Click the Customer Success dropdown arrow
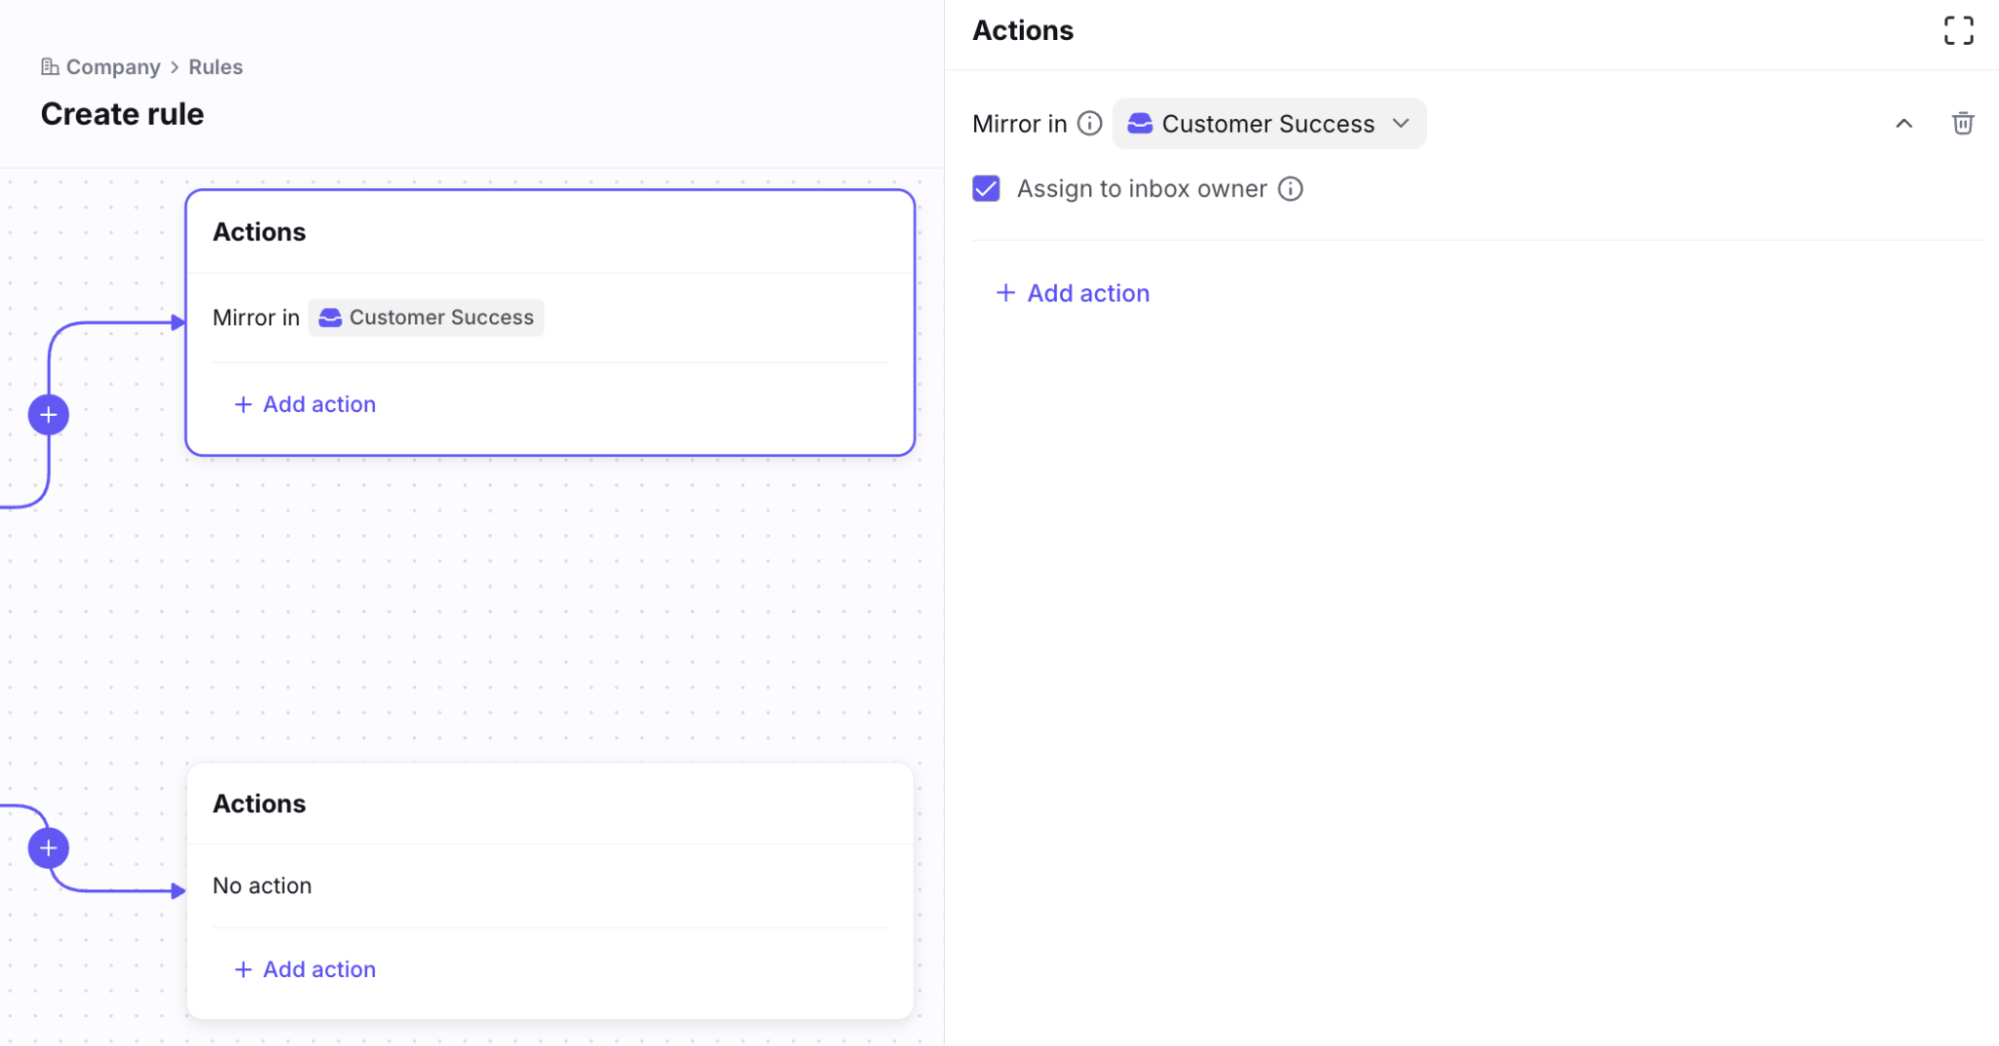This screenshot has height=1046, width=1999. click(1401, 124)
